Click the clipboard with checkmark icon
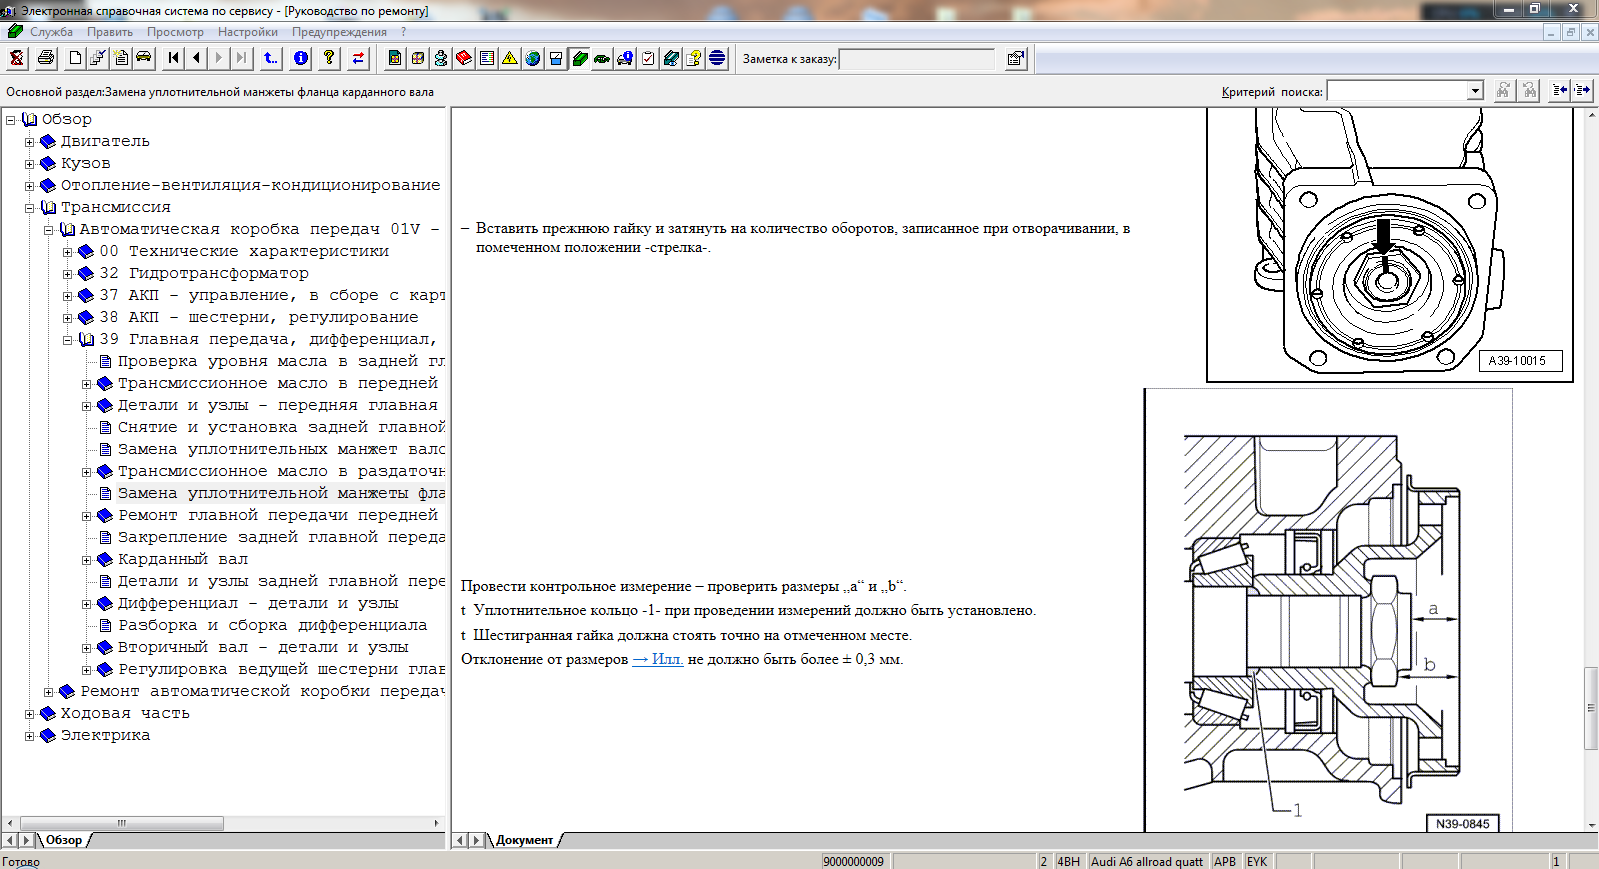The height and width of the screenshot is (869, 1599). tap(648, 58)
